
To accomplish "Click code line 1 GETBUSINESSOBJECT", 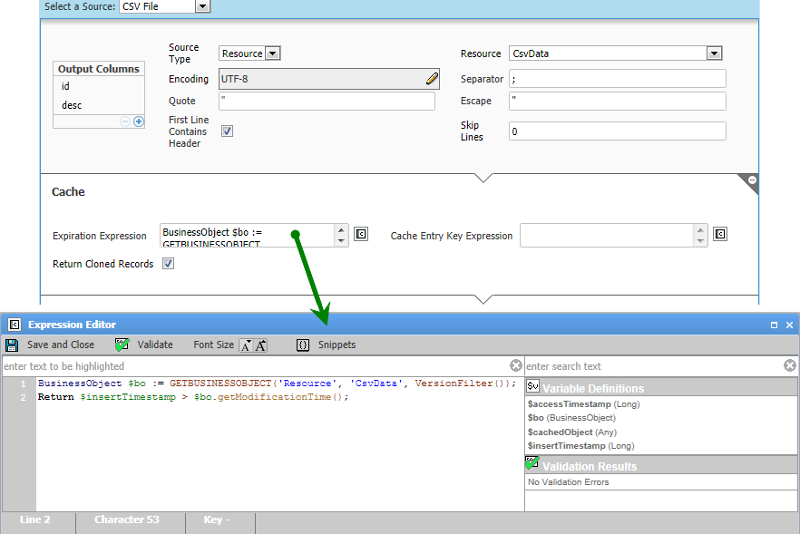I will click(220, 383).
